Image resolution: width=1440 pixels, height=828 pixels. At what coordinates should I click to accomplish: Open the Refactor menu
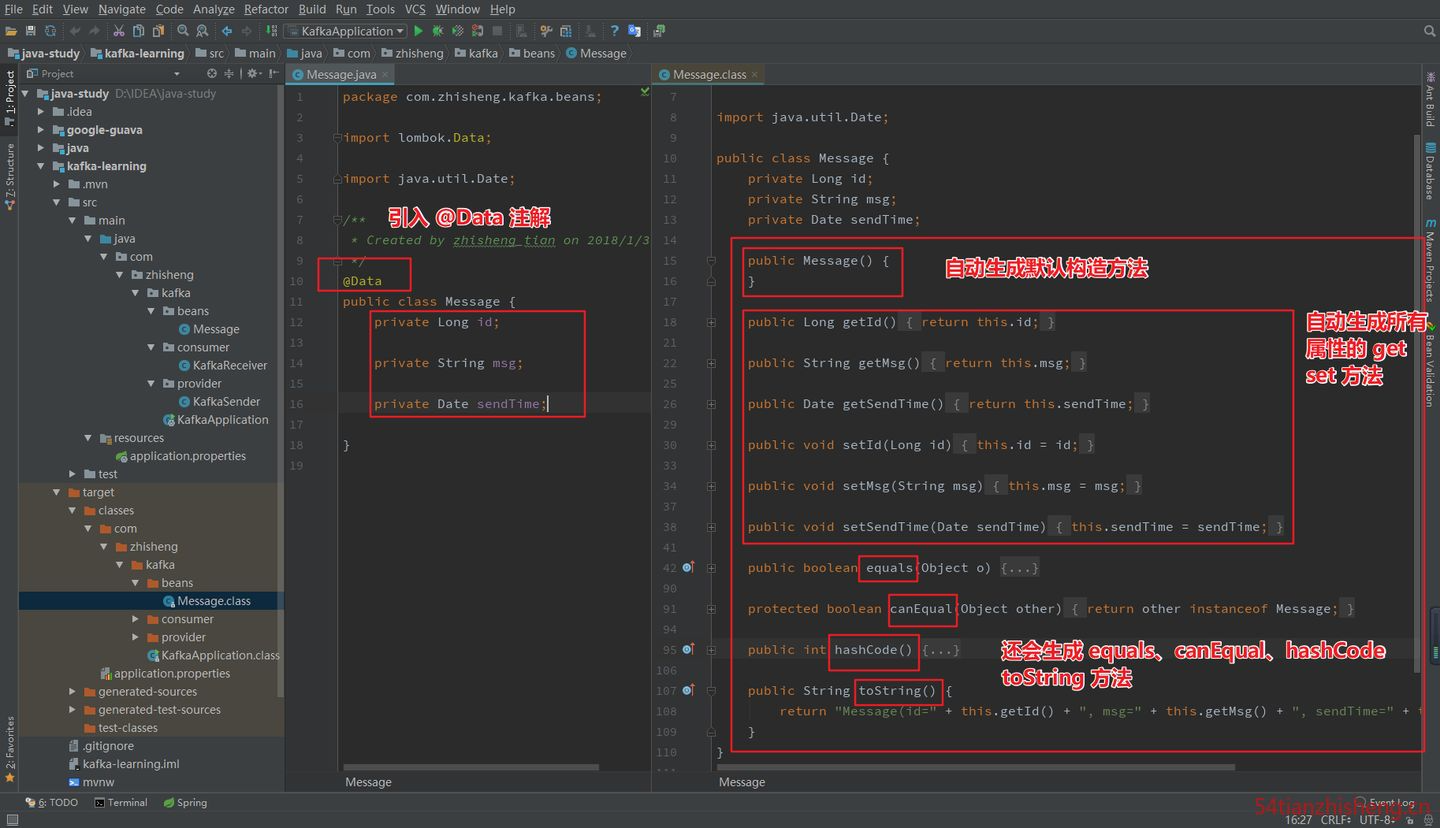point(266,9)
